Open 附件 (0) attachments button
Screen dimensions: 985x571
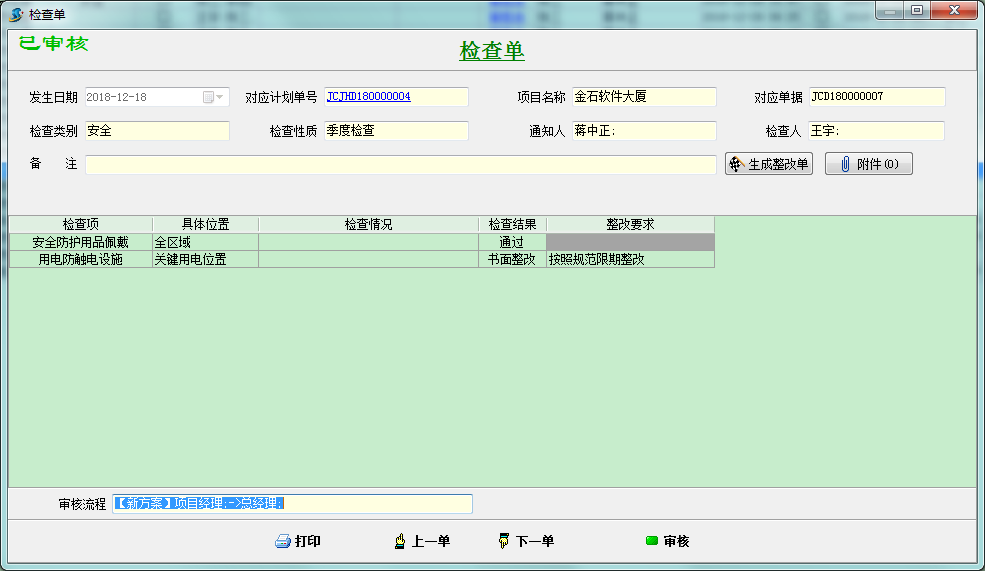869,164
